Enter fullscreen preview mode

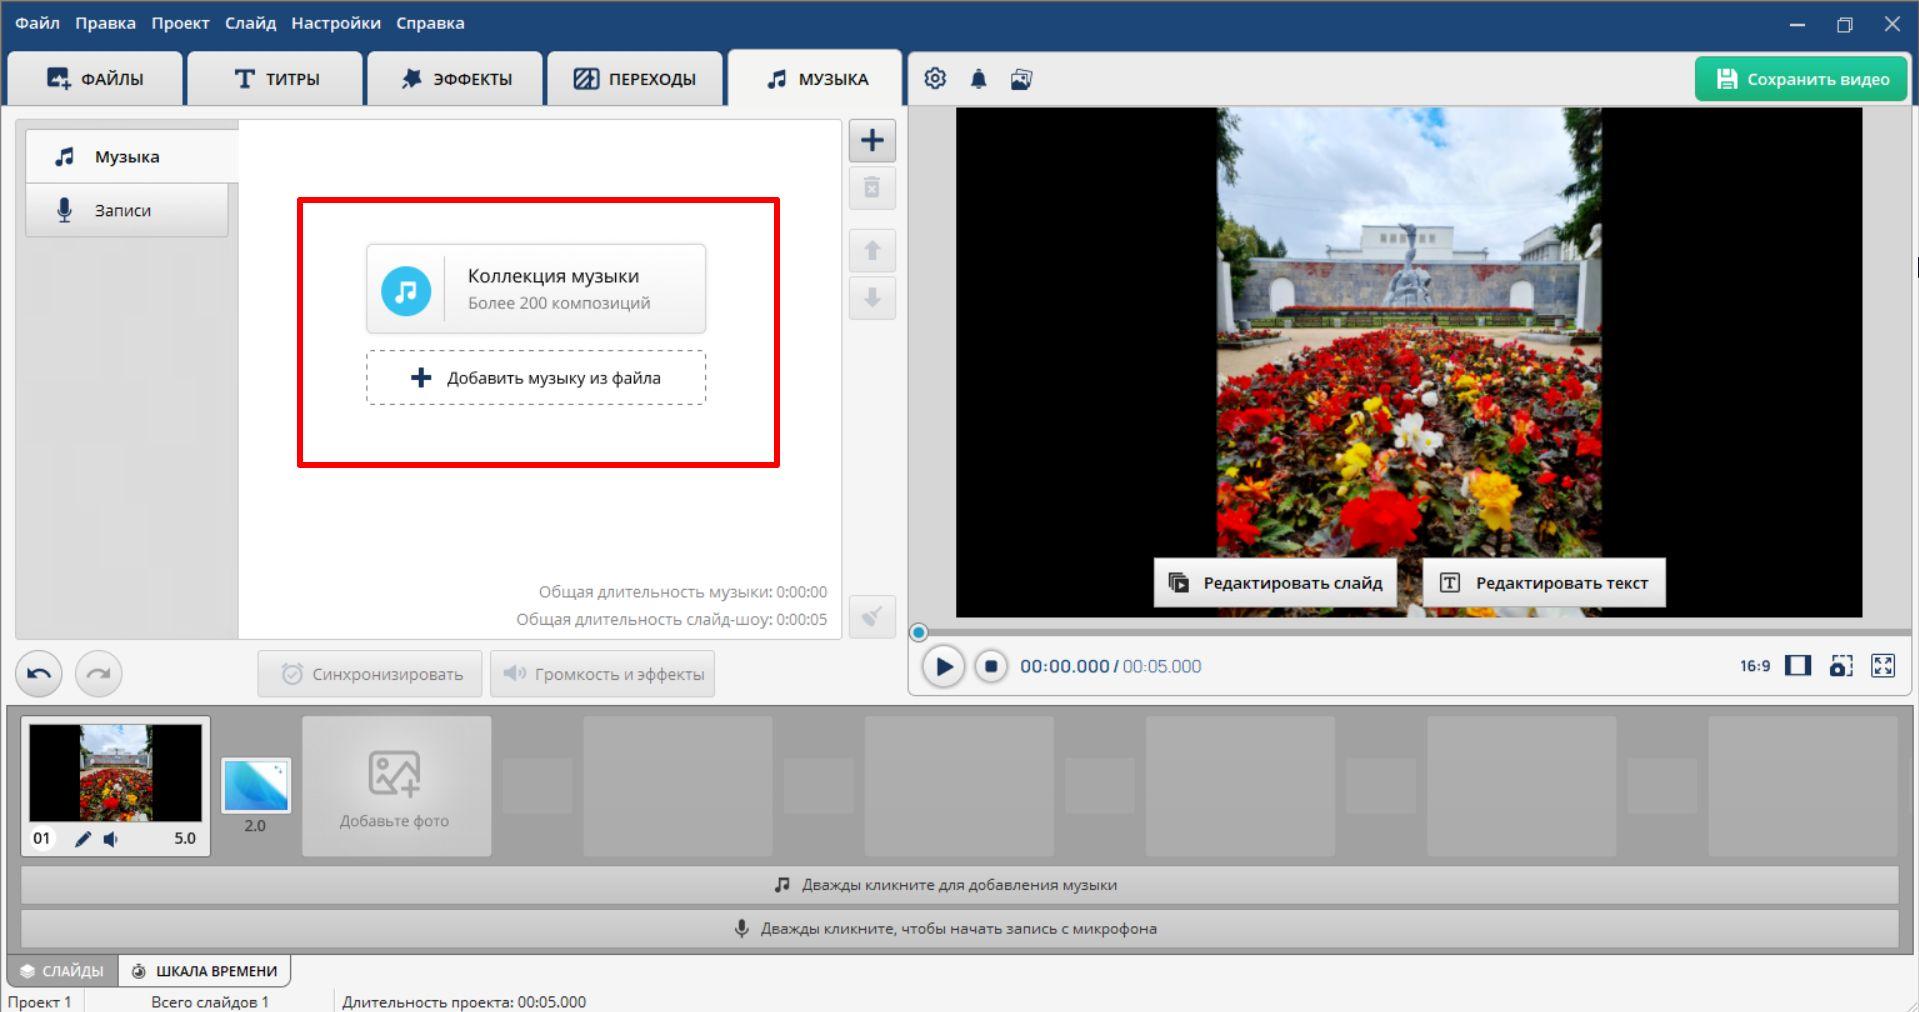tap(1883, 666)
